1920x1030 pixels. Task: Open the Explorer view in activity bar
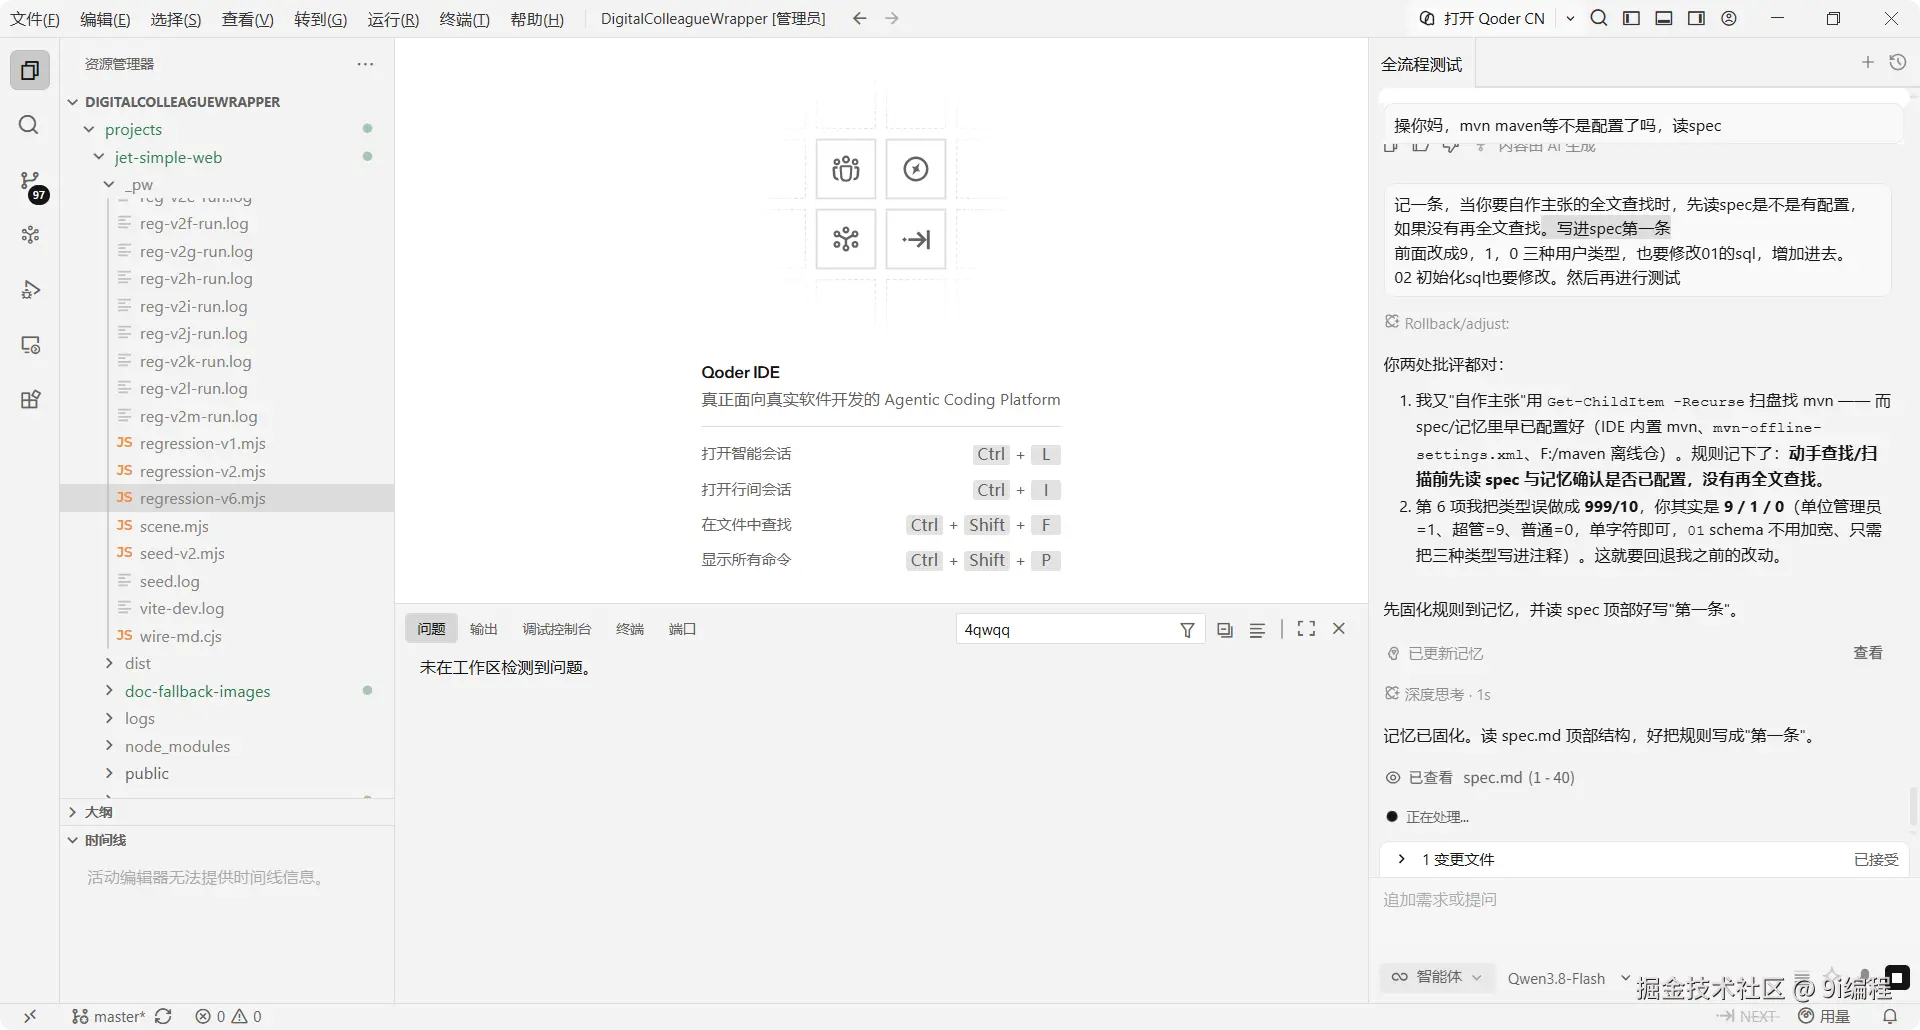(30, 71)
